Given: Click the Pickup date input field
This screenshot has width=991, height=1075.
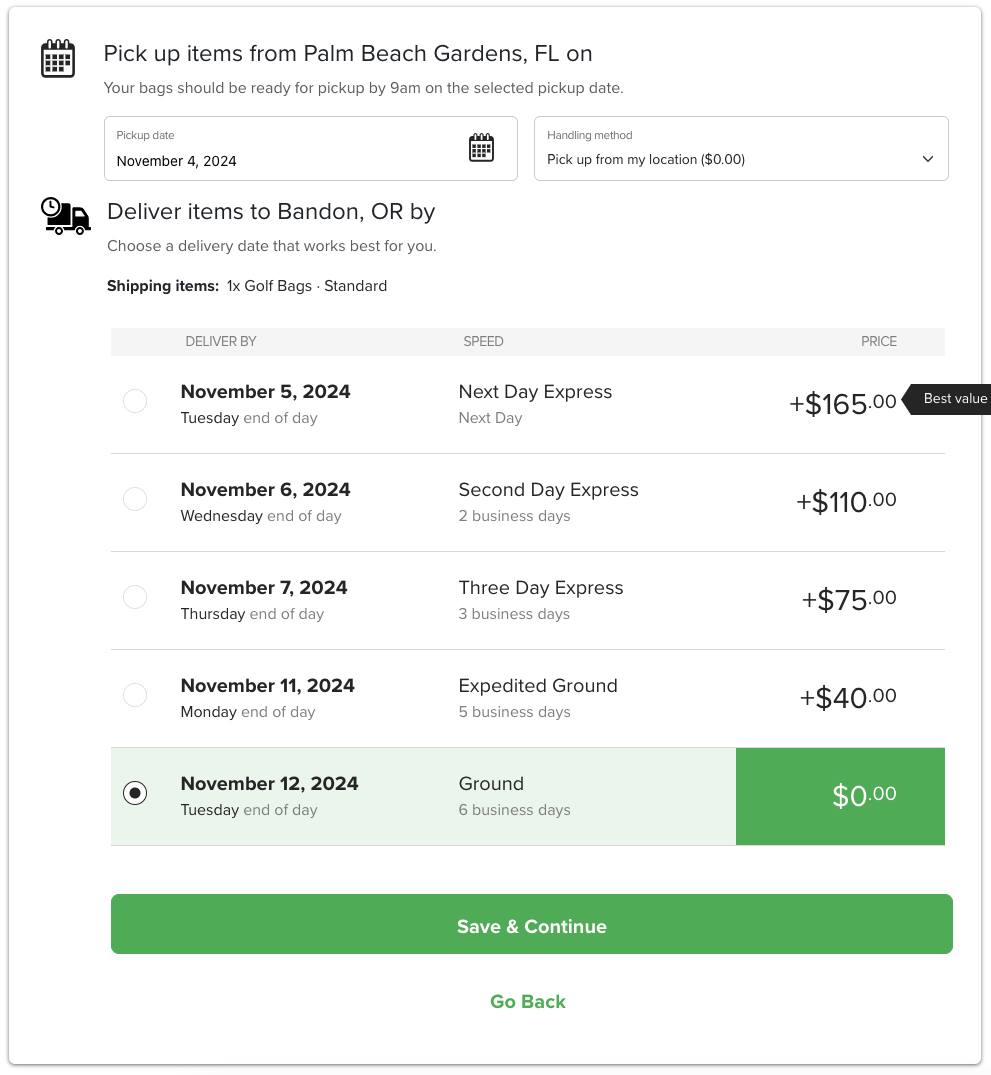Looking at the screenshot, I should [311, 149].
